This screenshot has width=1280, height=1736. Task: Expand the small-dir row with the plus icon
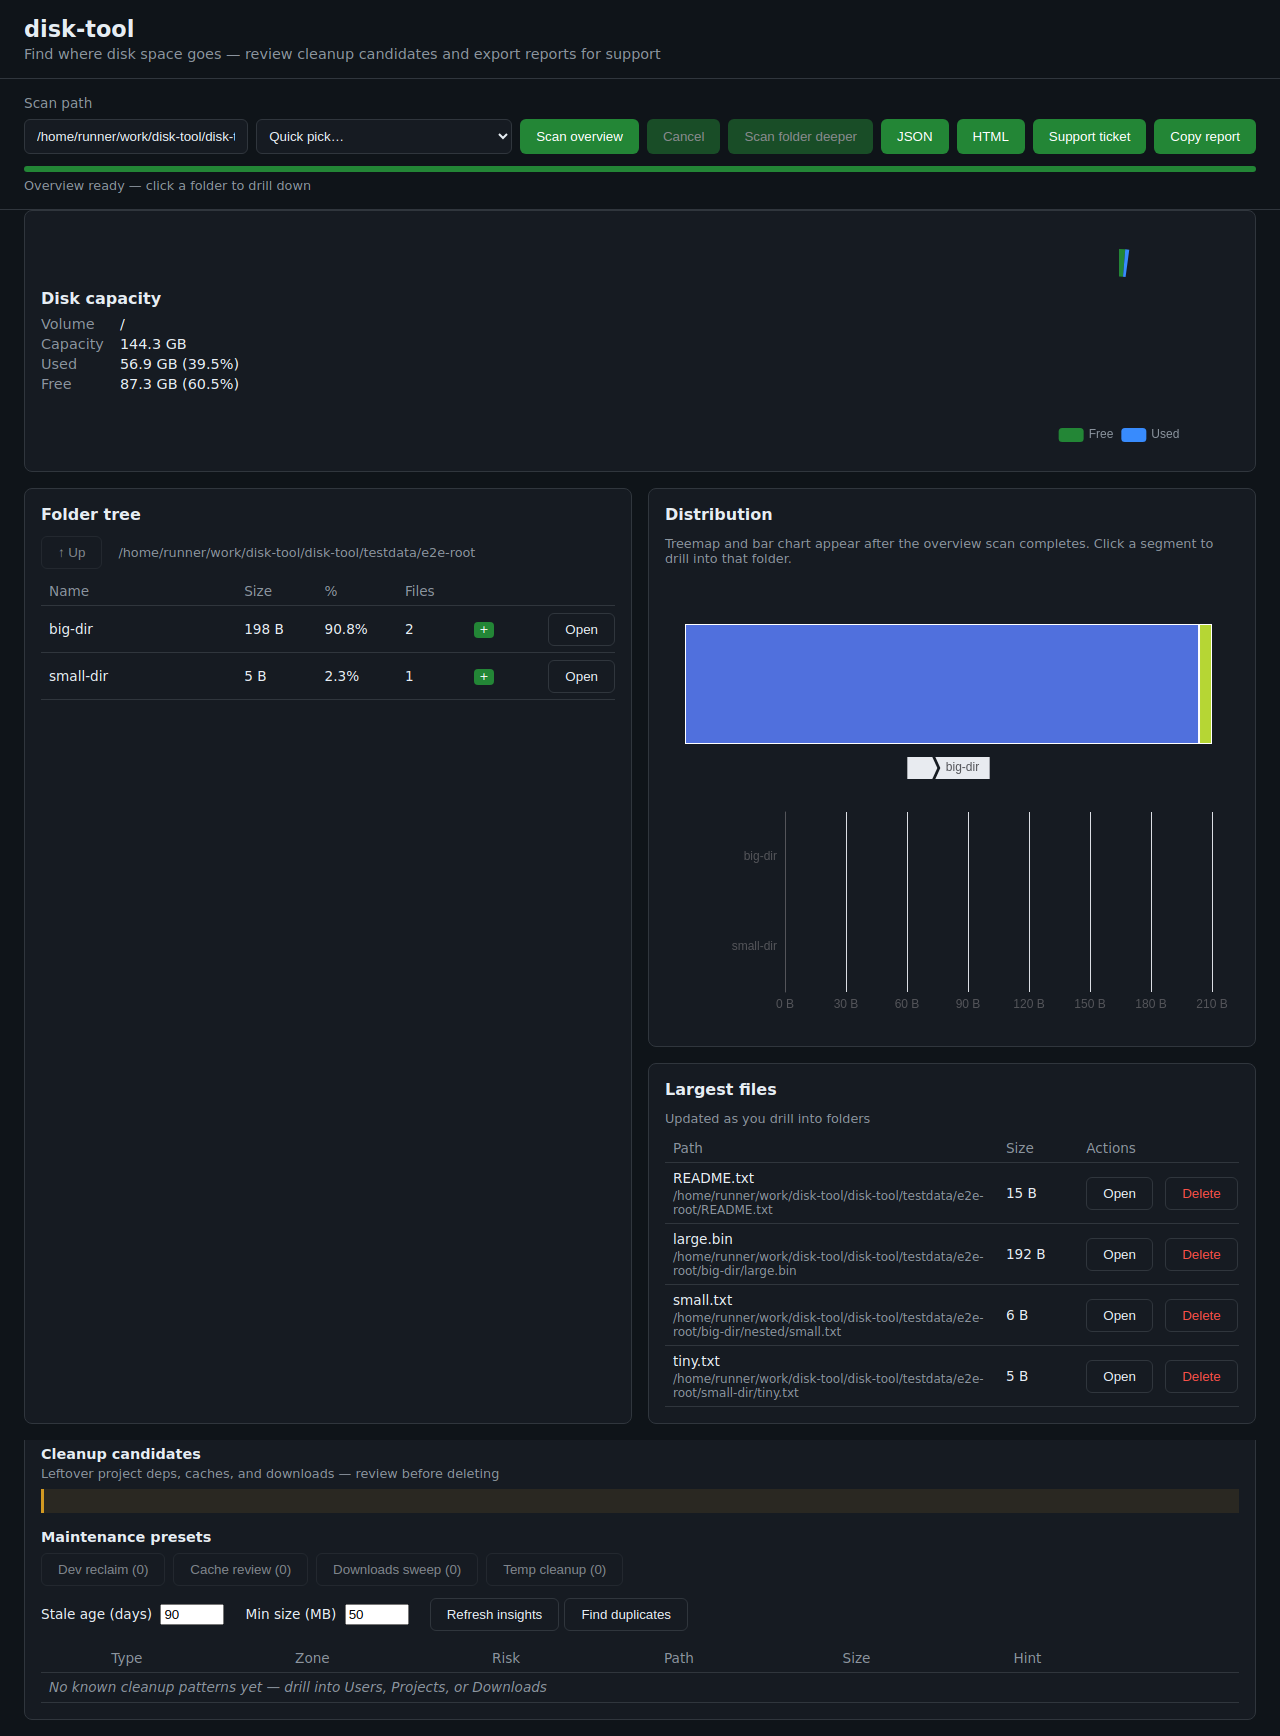pyautogui.click(x=484, y=677)
